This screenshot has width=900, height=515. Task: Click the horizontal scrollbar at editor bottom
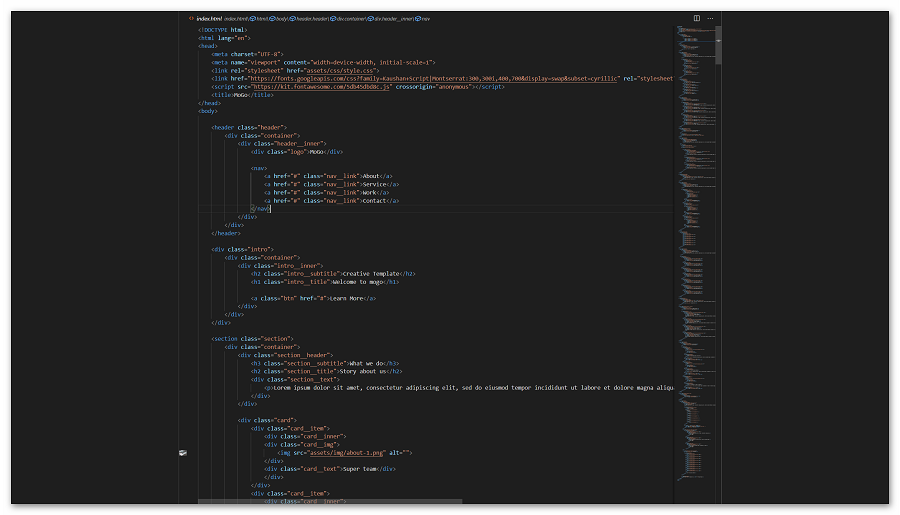pyautogui.click(x=330, y=501)
